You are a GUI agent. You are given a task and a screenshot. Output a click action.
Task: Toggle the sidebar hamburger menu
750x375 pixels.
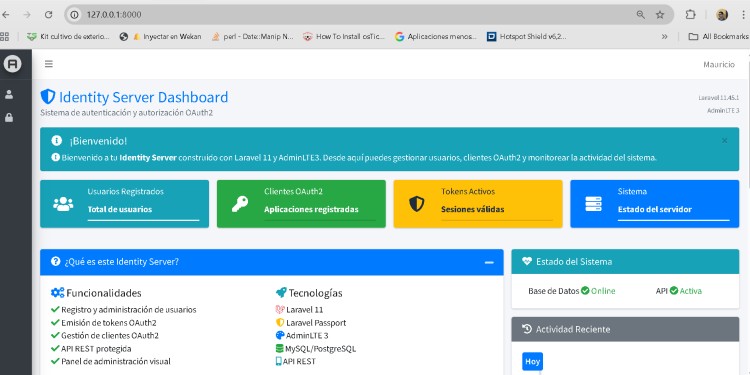pyautogui.click(x=49, y=64)
